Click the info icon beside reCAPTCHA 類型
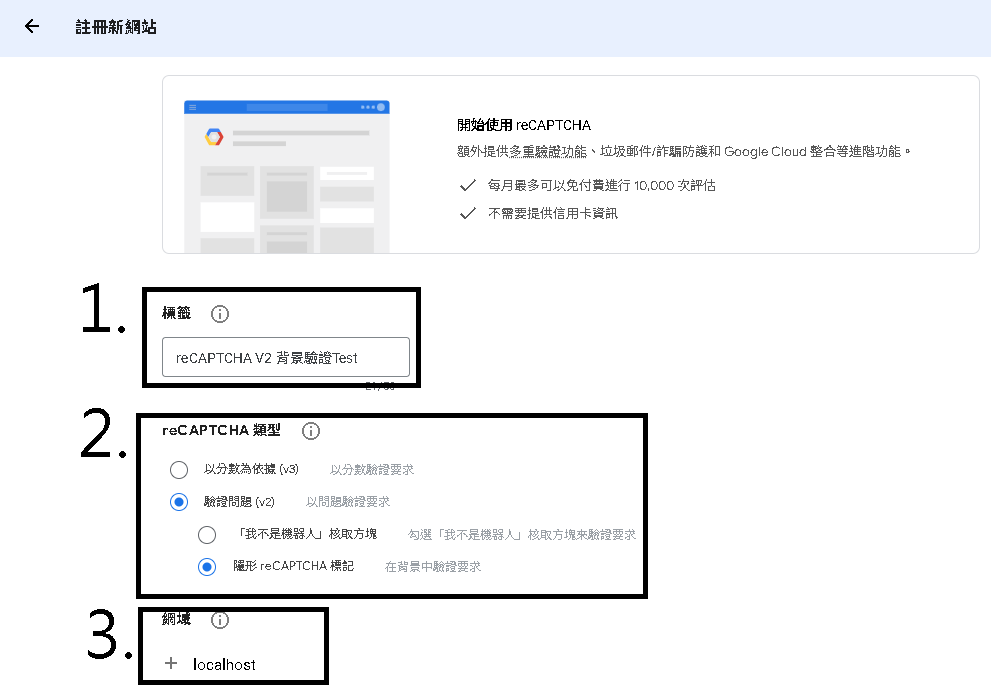The width and height of the screenshot is (991, 698). 311,431
